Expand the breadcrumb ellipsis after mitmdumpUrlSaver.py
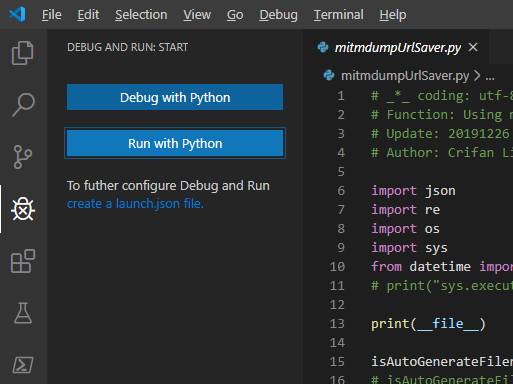The width and height of the screenshot is (513, 384). coord(490,76)
